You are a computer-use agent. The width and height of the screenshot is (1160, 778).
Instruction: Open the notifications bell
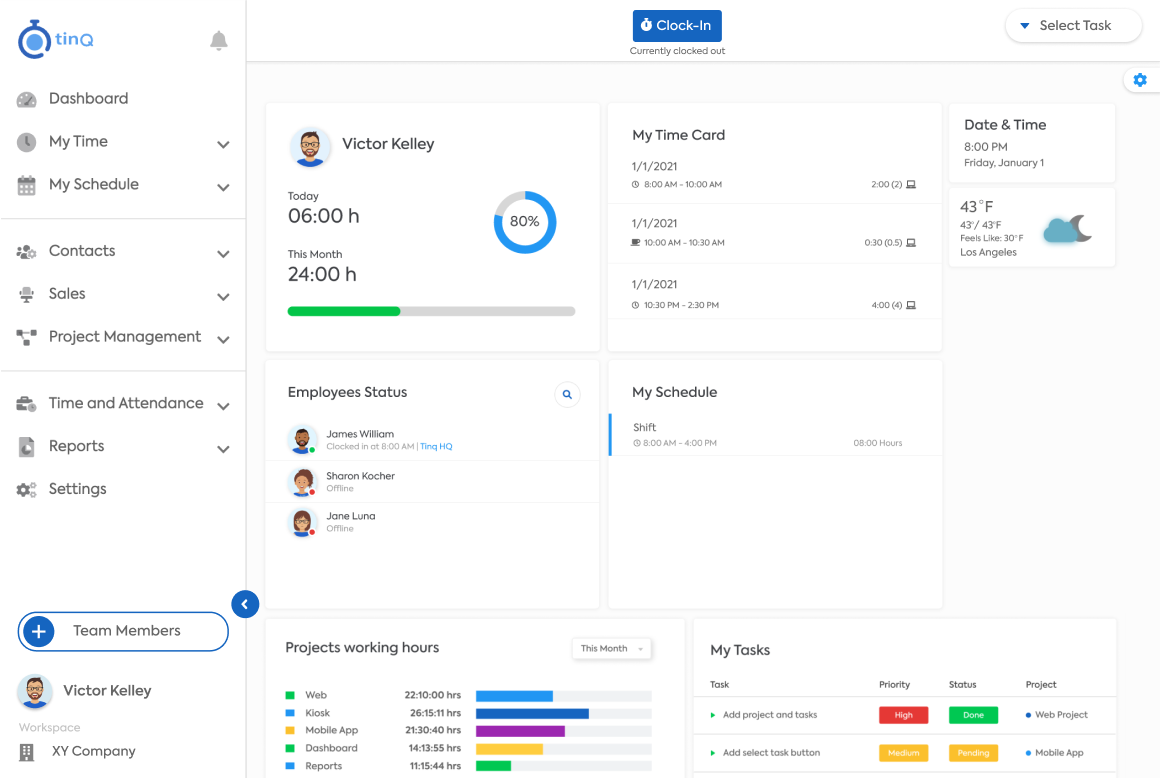[x=218, y=41]
